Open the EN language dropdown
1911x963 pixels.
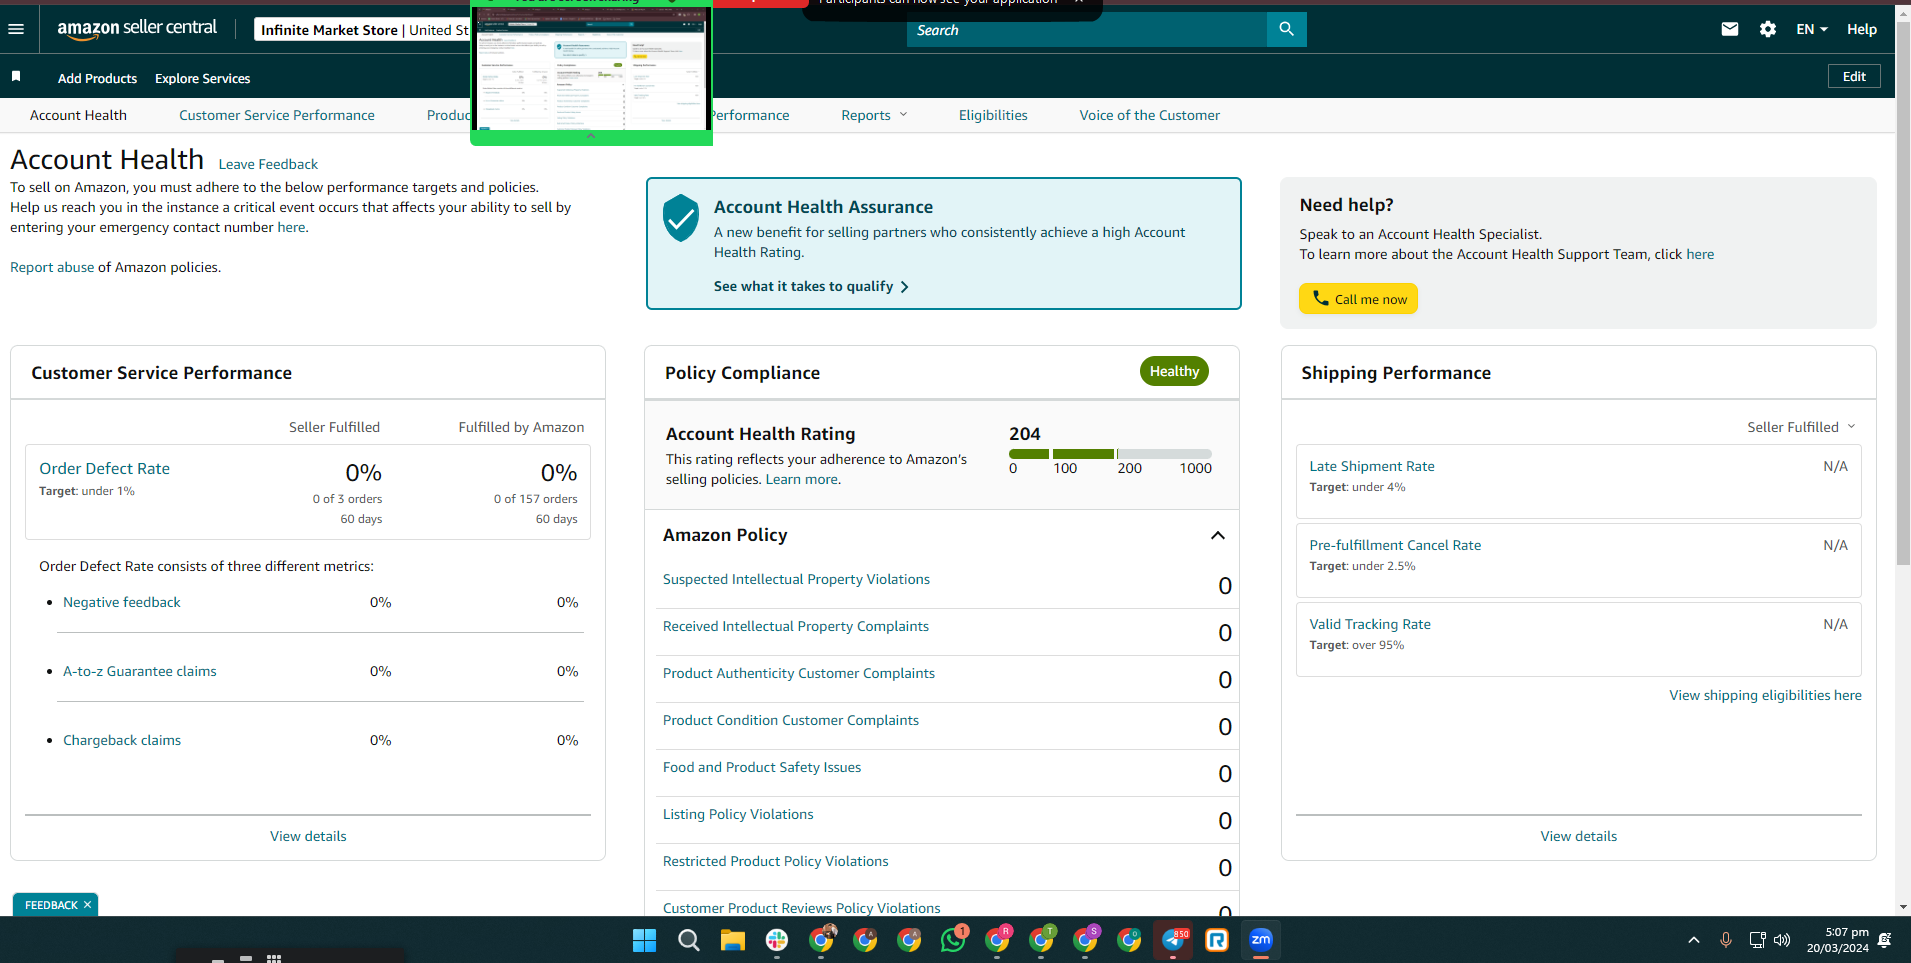coord(1811,29)
